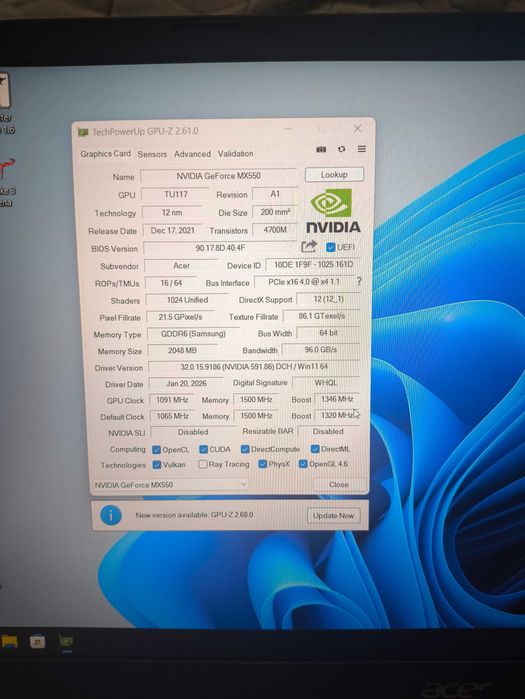Click the 4700M transistors value
525x699 pixels.
pos(275,230)
